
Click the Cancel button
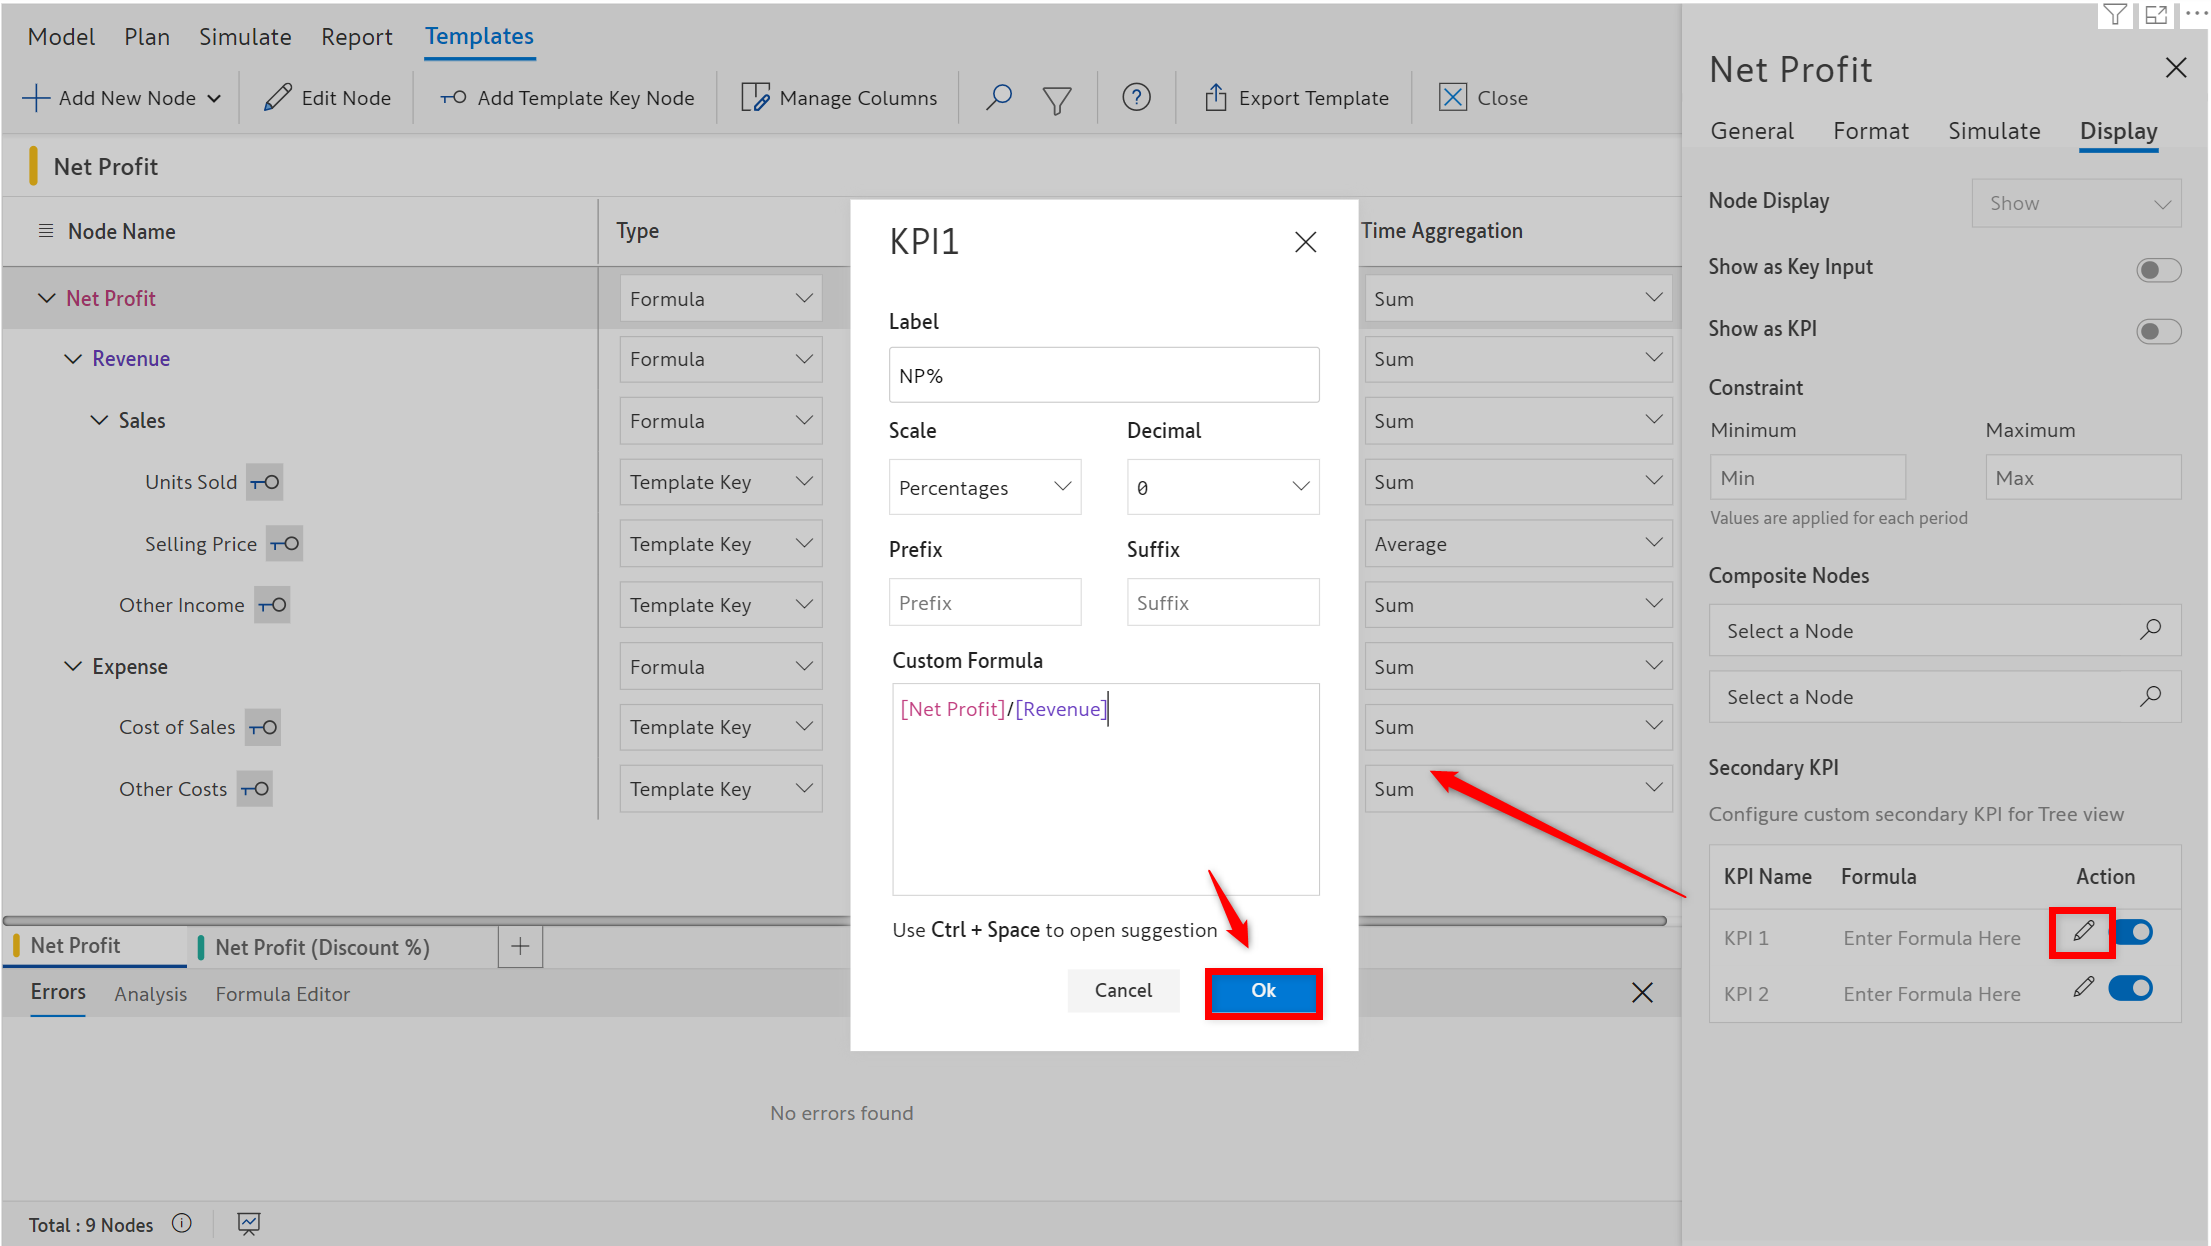1123,991
